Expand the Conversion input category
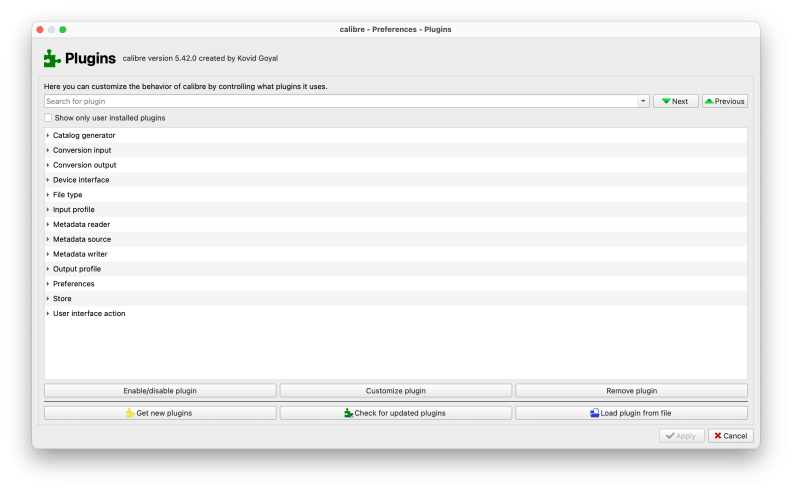The width and height of the screenshot is (792, 491). pyautogui.click(x=48, y=150)
